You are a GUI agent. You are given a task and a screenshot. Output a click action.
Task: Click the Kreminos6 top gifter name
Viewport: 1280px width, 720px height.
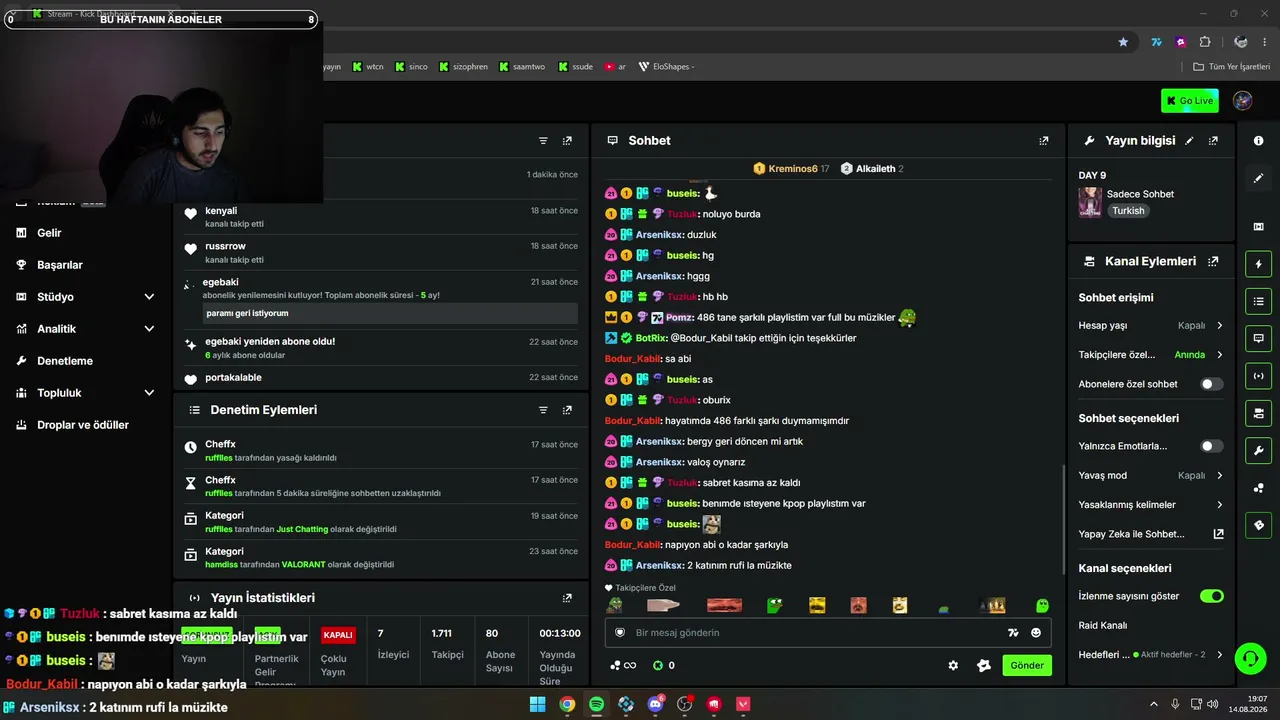point(793,169)
